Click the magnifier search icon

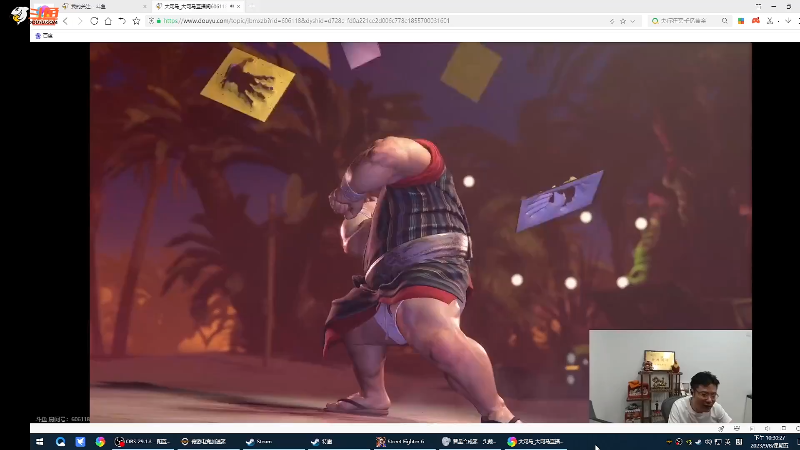tap(724, 21)
